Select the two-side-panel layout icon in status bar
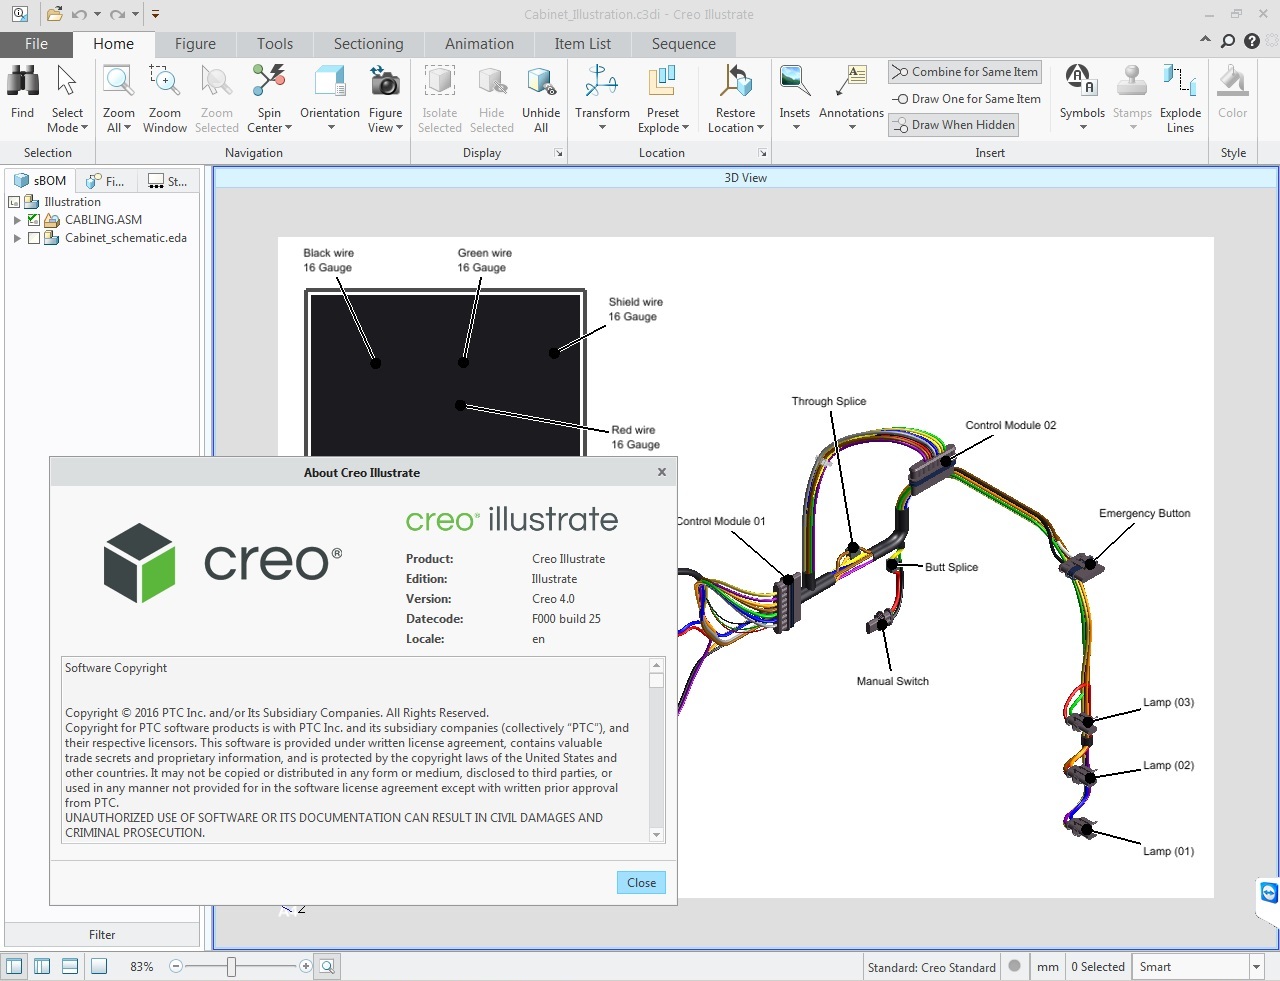1280x981 pixels. (x=42, y=966)
